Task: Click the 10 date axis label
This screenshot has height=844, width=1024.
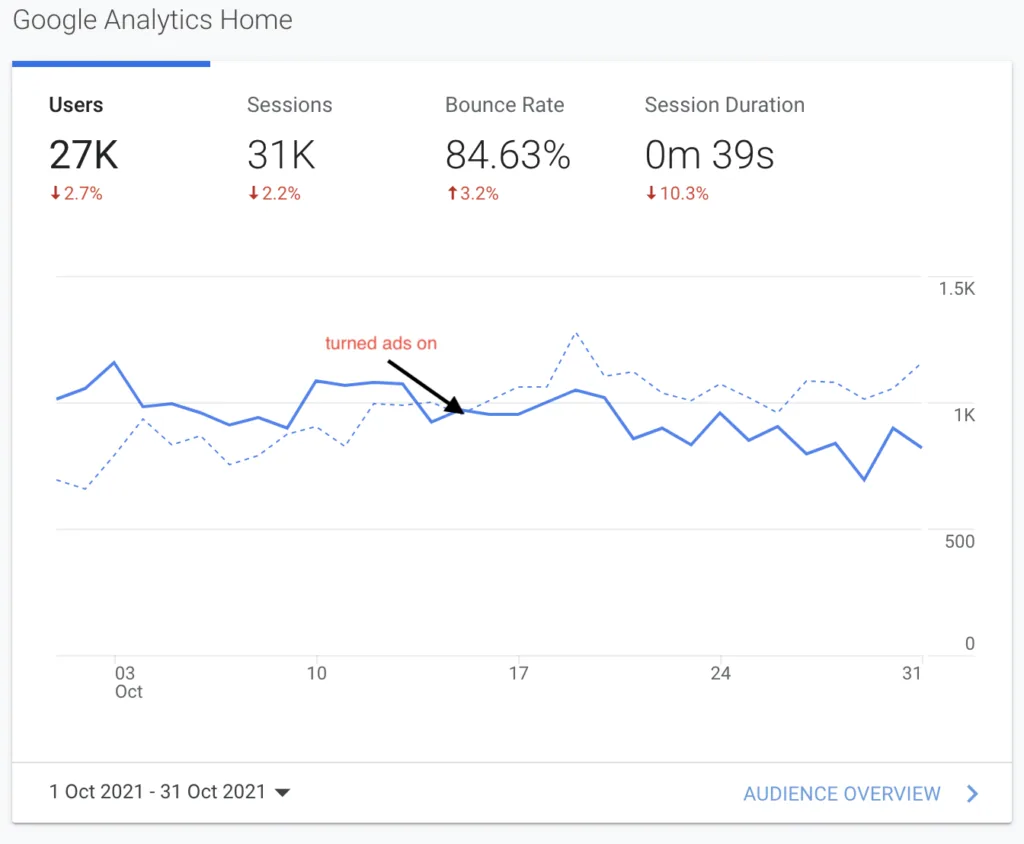Action: point(317,674)
